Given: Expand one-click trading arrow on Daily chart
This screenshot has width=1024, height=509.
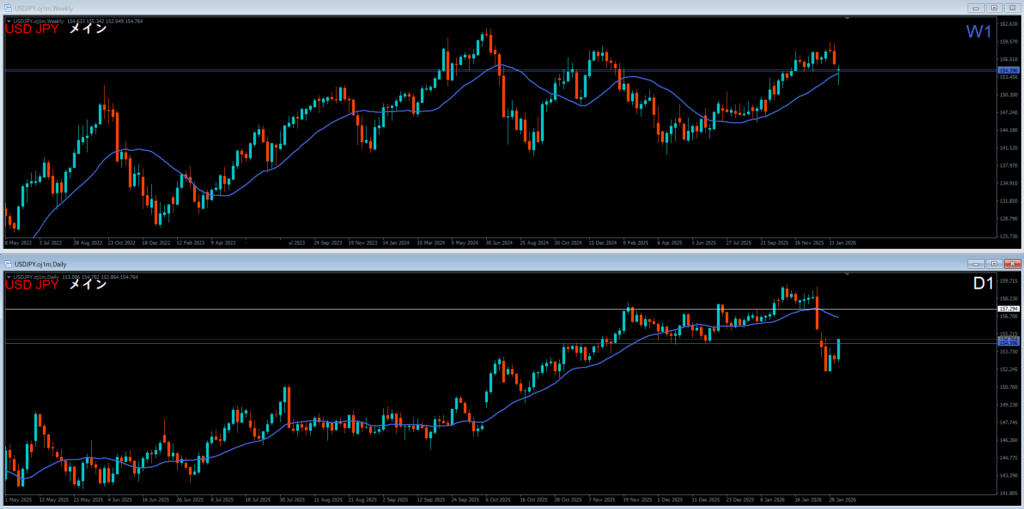Looking at the screenshot, I should [8, 276].
